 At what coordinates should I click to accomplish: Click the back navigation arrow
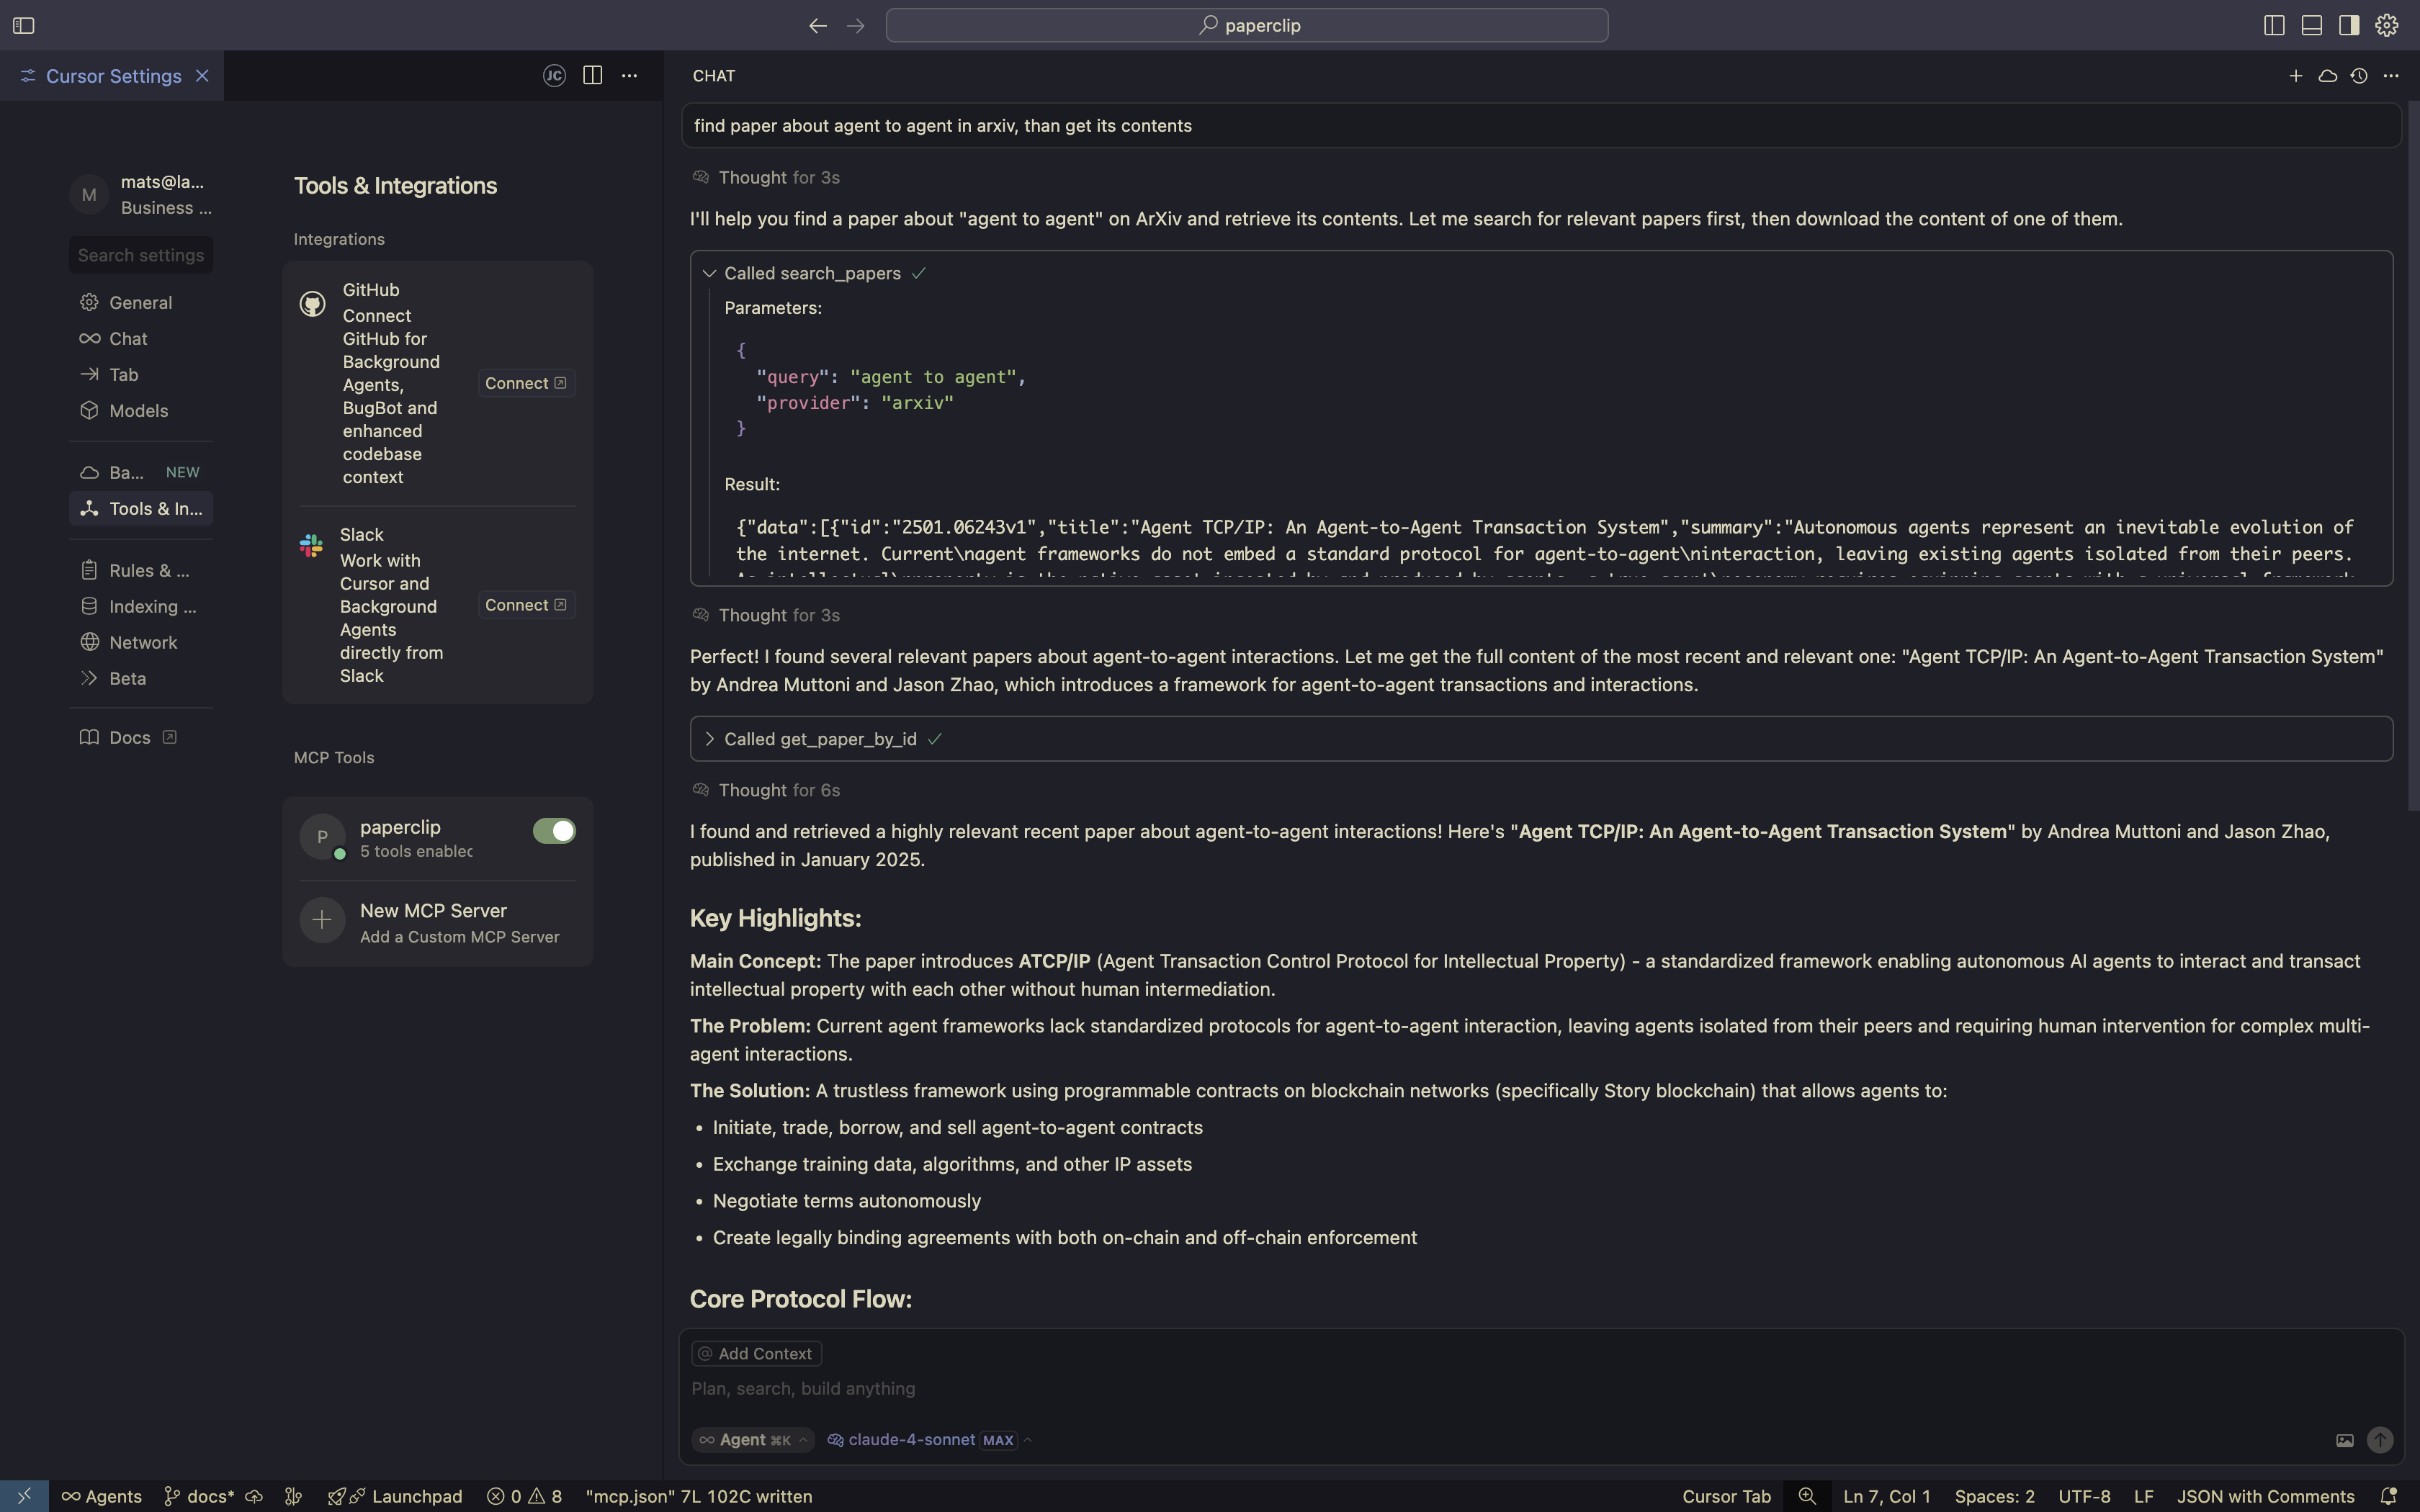click(x=817, y=26)
